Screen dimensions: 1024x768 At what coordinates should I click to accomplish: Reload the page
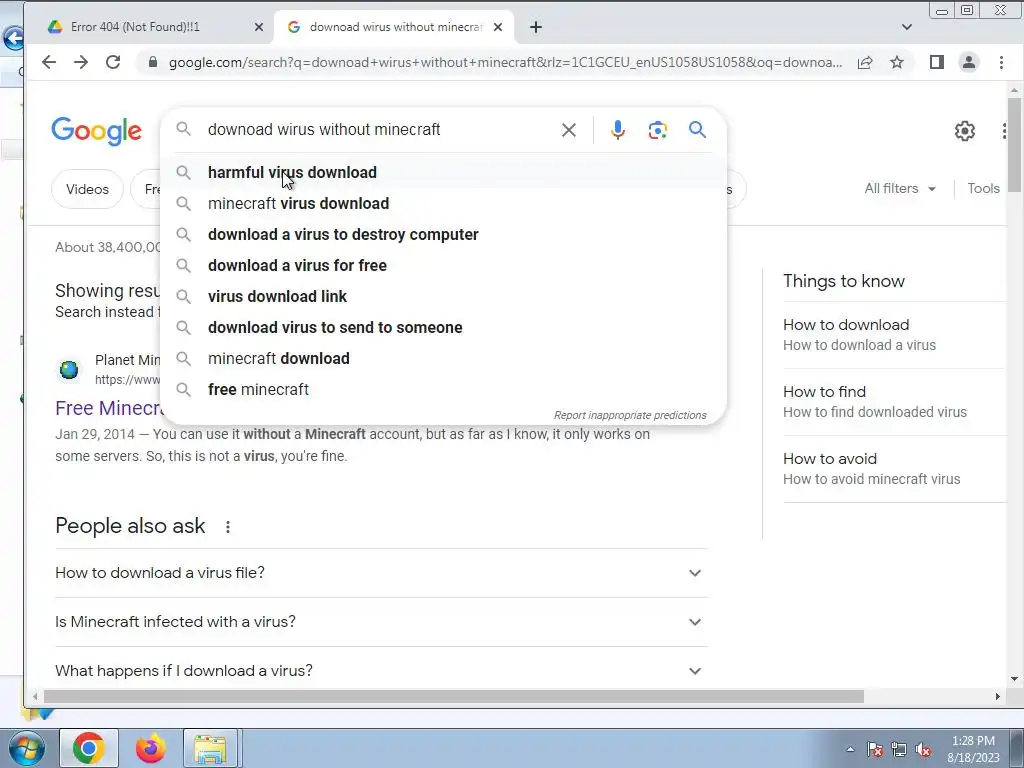click(x=113, y=62)
